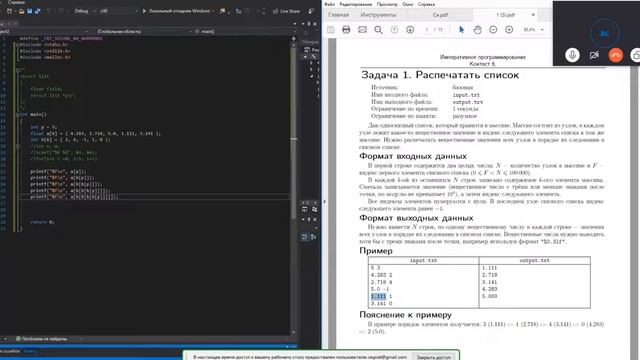Toggle the camera in the call overlay

coord(594,55)
